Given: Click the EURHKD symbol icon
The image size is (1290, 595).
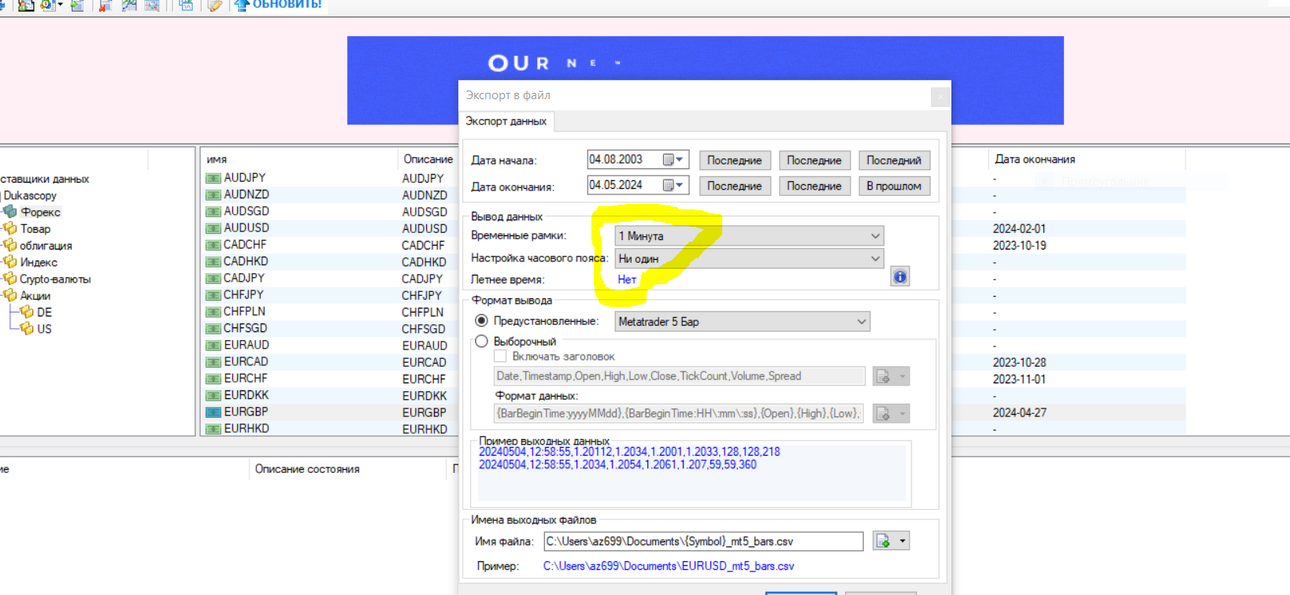Looking at the screenshot, I should click(x=213, y=429).
